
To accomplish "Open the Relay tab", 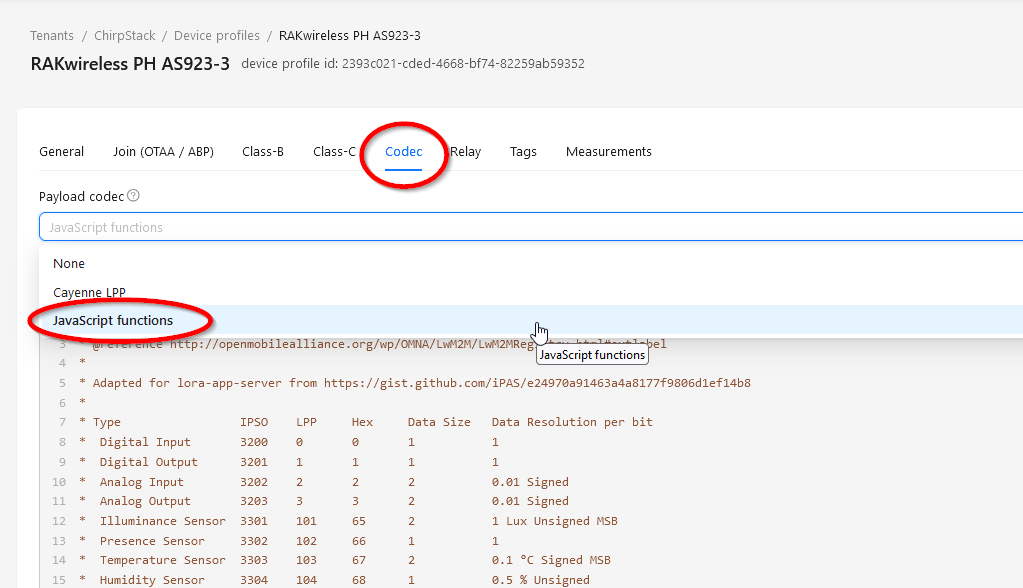I will pyautogui.click(x=465, y=151).
